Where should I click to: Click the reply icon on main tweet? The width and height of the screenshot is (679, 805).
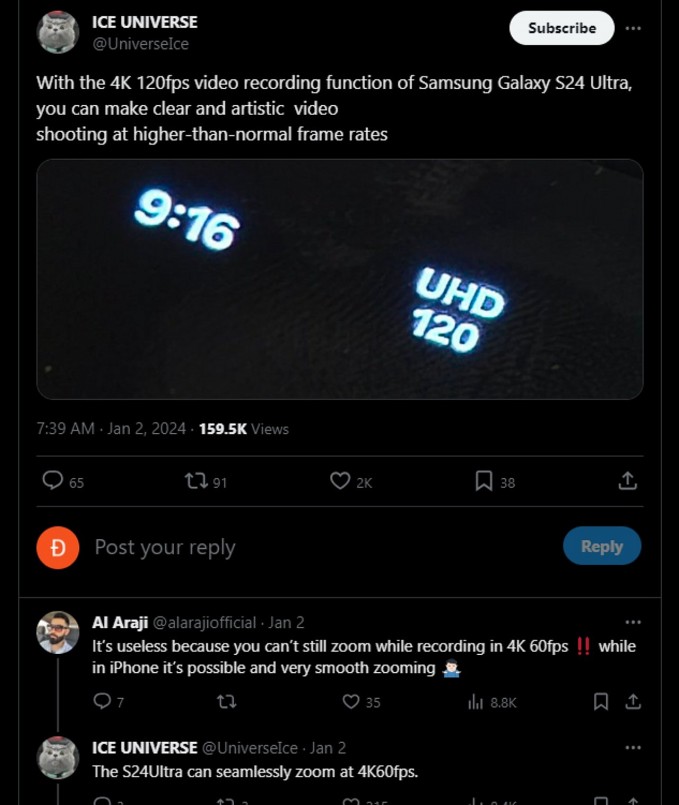(x=53, y=481)
